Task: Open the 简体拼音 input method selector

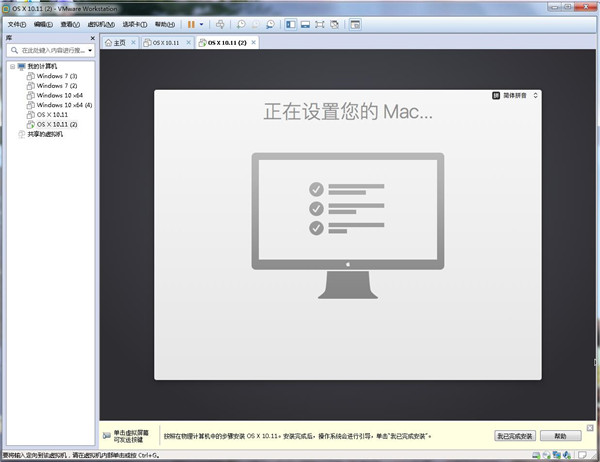Action: coord(515,95)
